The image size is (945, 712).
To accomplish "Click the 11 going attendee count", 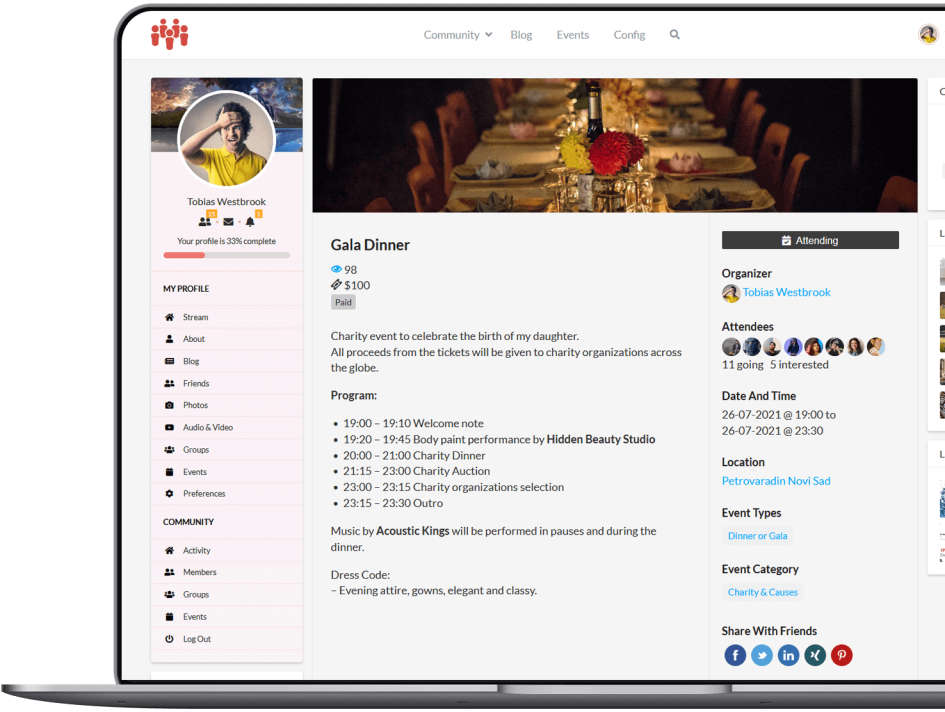I will (x=742, y=365).
